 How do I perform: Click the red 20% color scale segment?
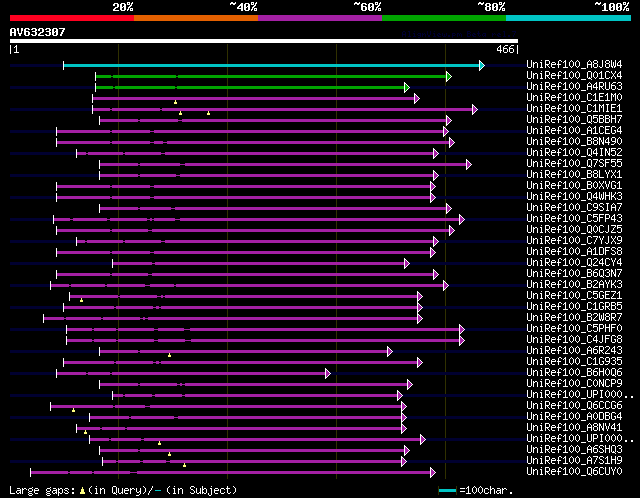72,18
